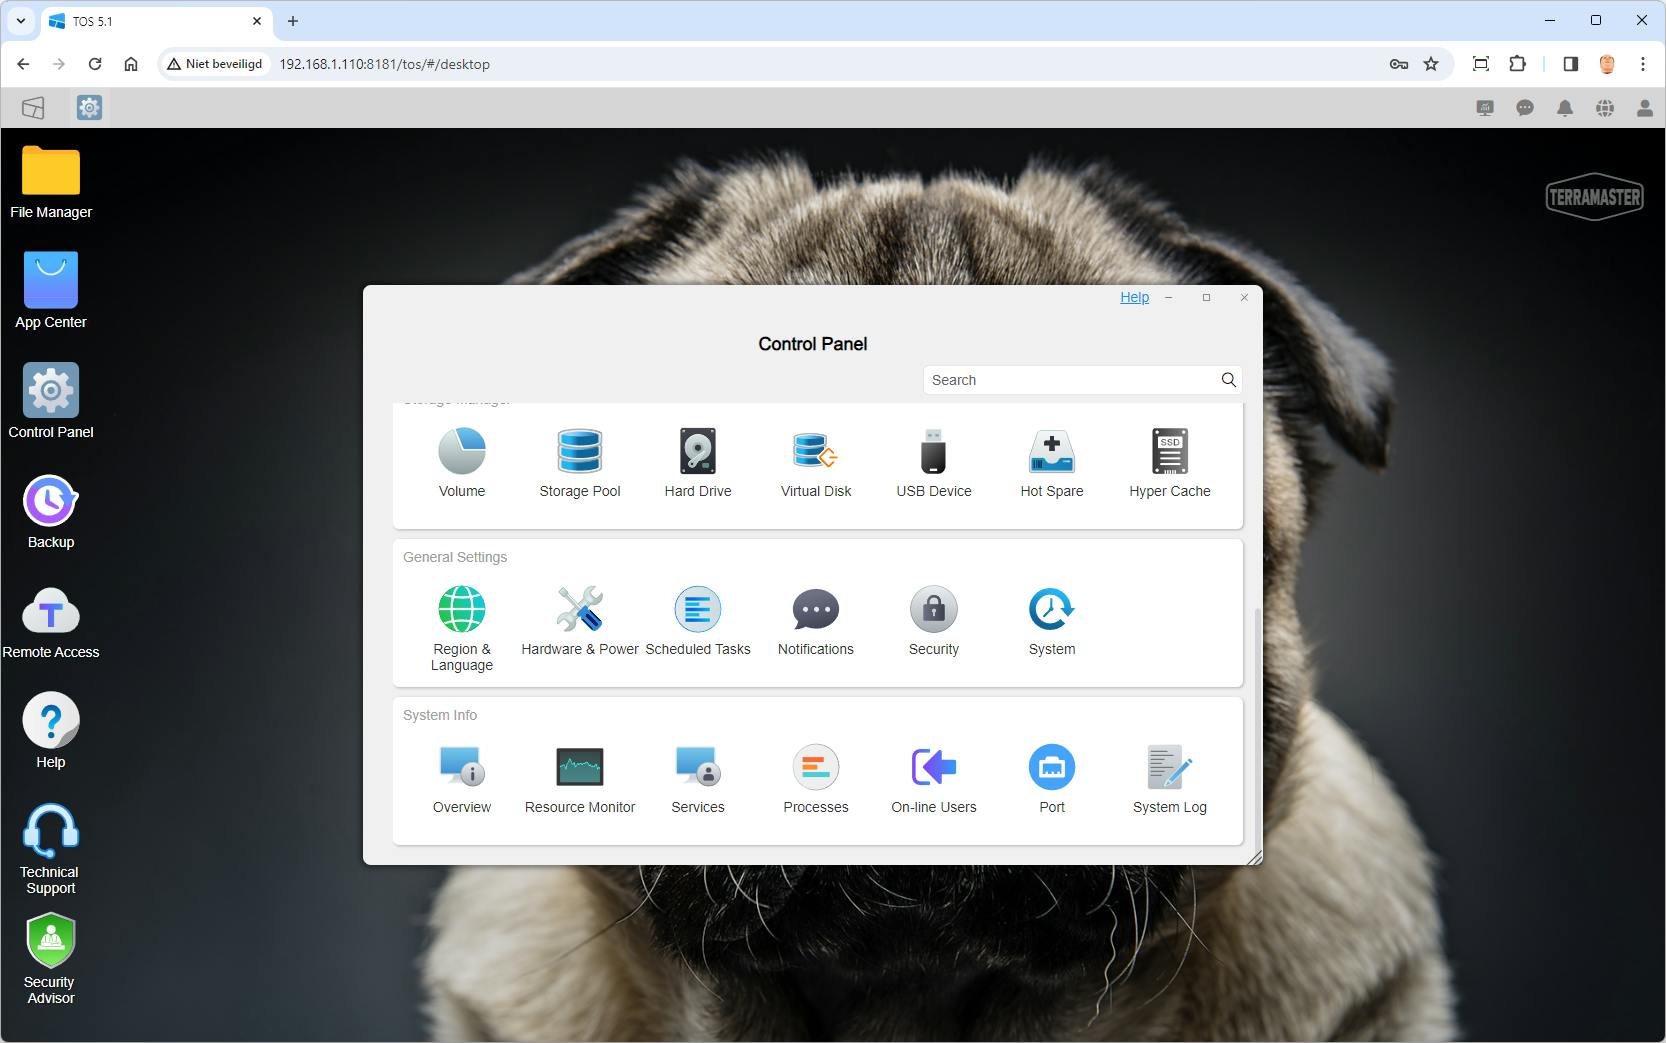Go back in browser history
Viewport: 1666px width, 1043px height.
[23, 64]
